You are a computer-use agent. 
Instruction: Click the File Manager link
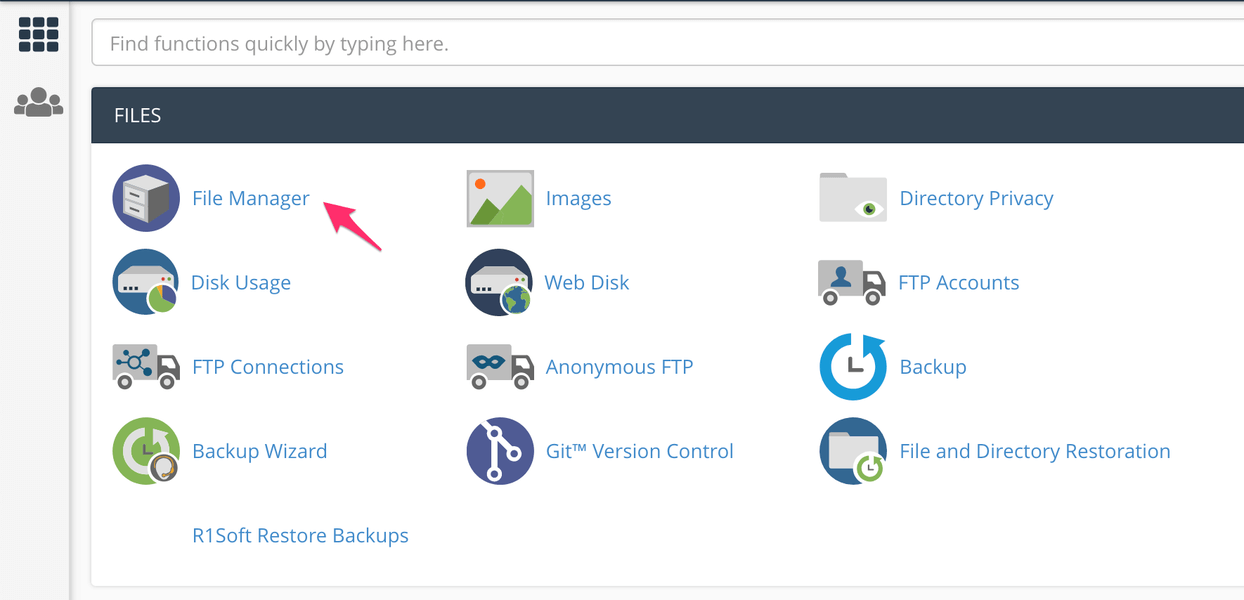click(x=250, y=198)
